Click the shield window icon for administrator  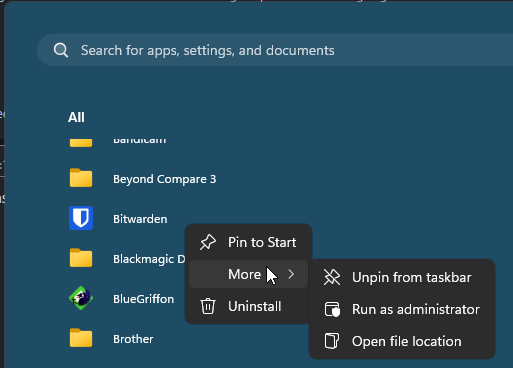tap(332, 309)
